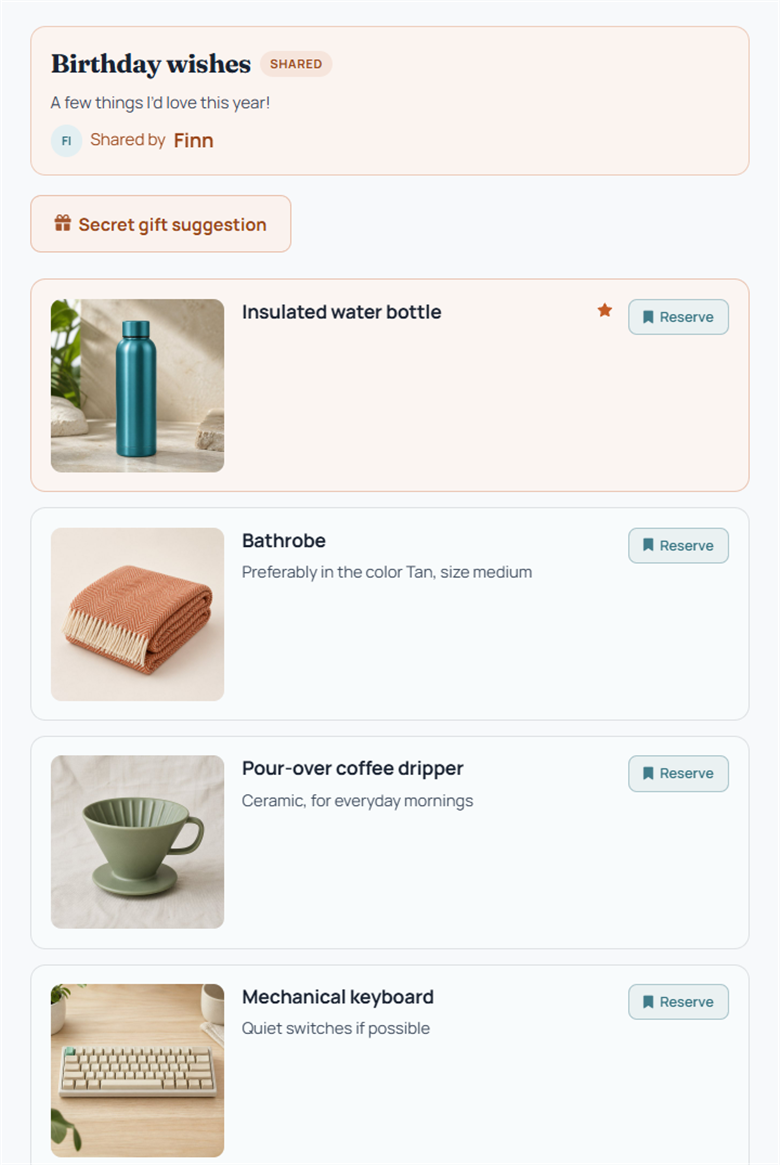The image size is (780, 1165).
Task: Open the mechanical keyboard photo
Action: 137,1070
